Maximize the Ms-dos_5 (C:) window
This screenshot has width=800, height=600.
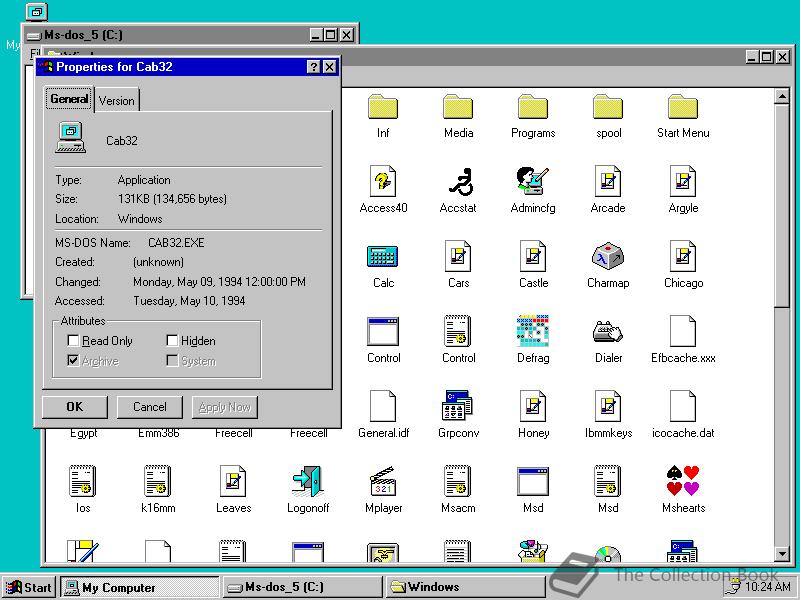331,35
